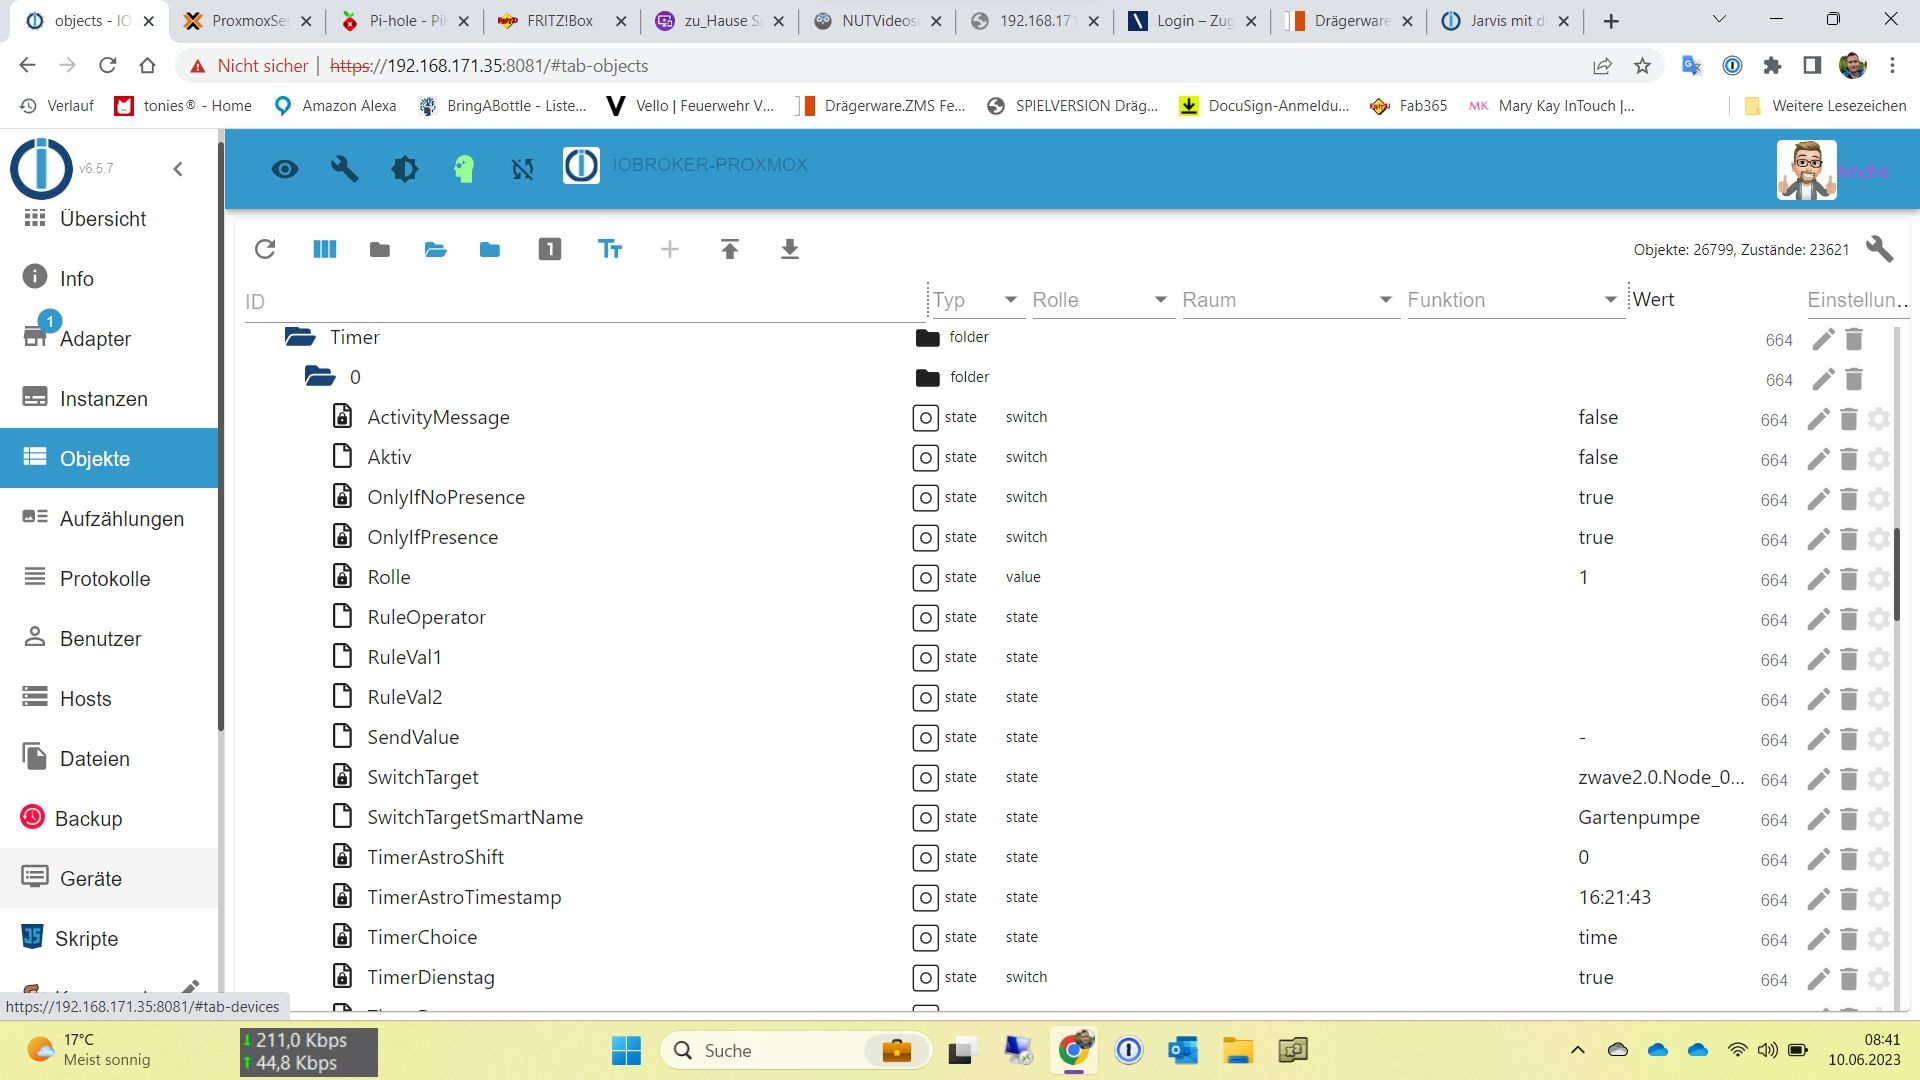The height and width of the screenshot is (1080, 1920).
Task: Collapse the Timer folder
Action: click(x=299, y=337)
